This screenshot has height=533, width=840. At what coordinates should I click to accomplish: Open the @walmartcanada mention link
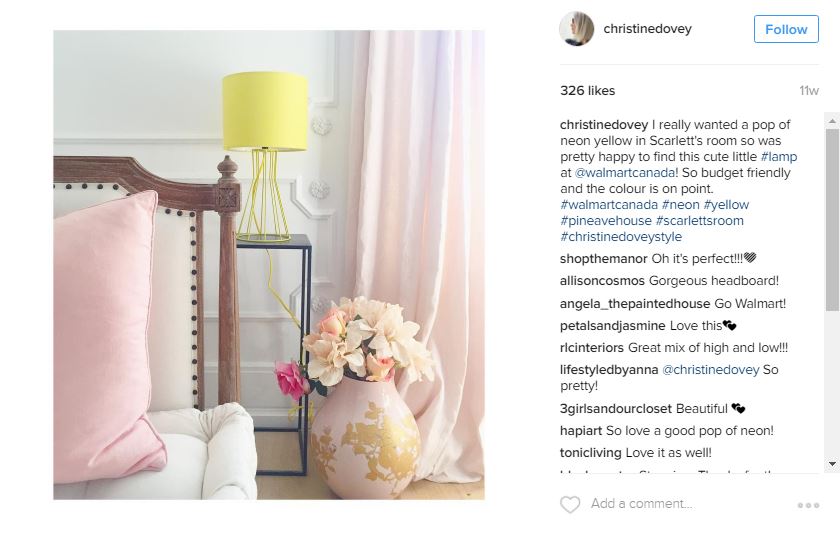coord(625,172)
